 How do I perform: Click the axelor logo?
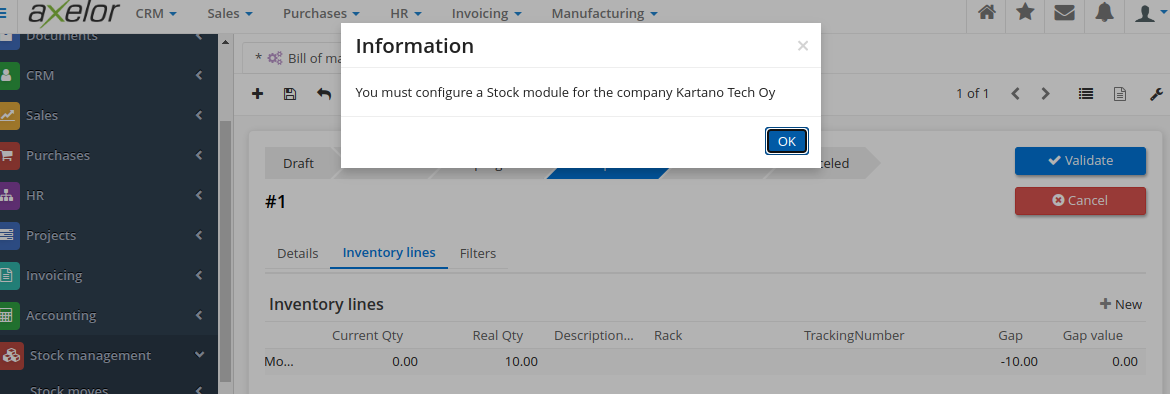73,13
